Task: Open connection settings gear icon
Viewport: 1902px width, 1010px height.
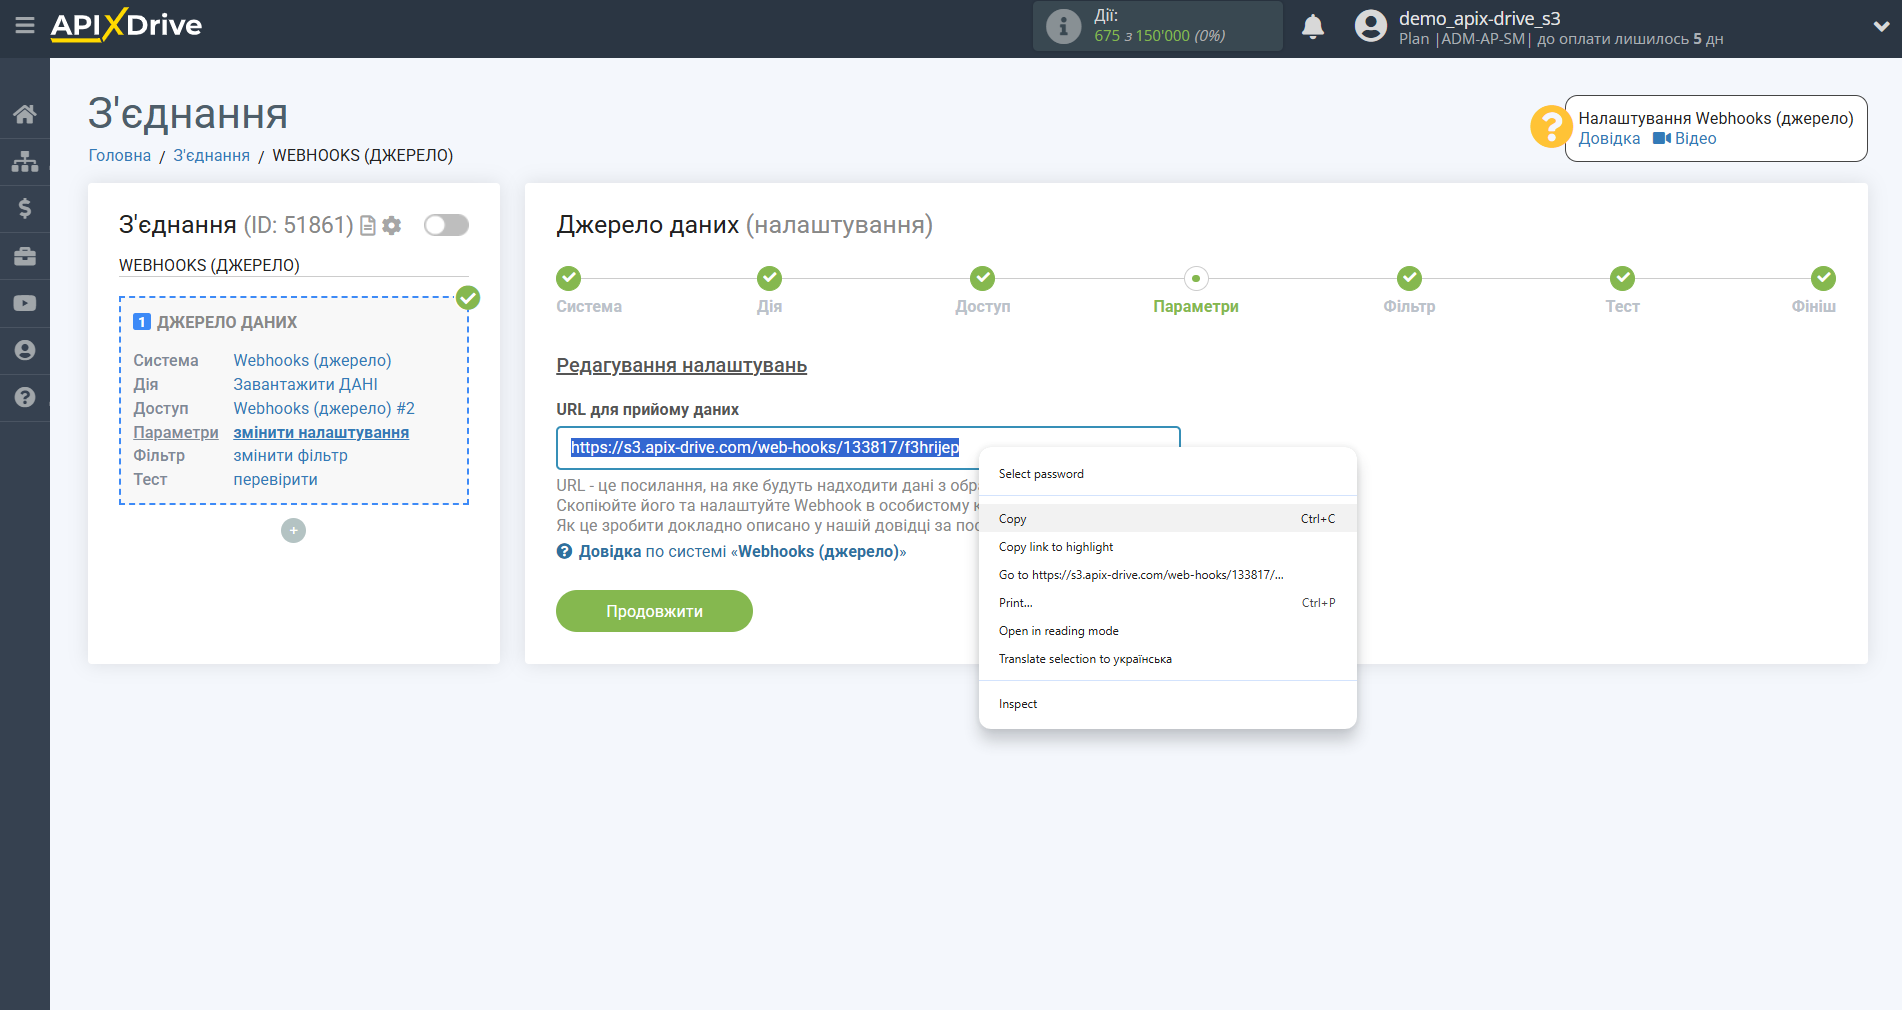Action: click(x=392, y=226)
